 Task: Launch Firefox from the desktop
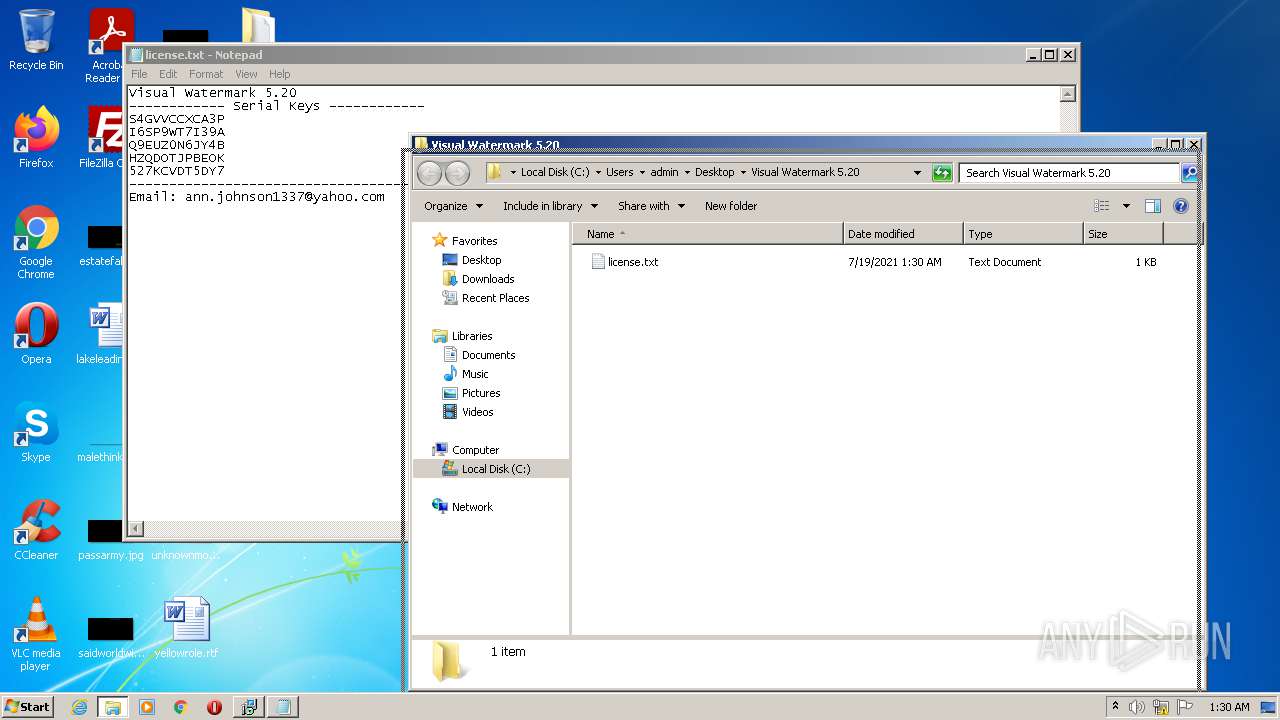tap(36, 138)
